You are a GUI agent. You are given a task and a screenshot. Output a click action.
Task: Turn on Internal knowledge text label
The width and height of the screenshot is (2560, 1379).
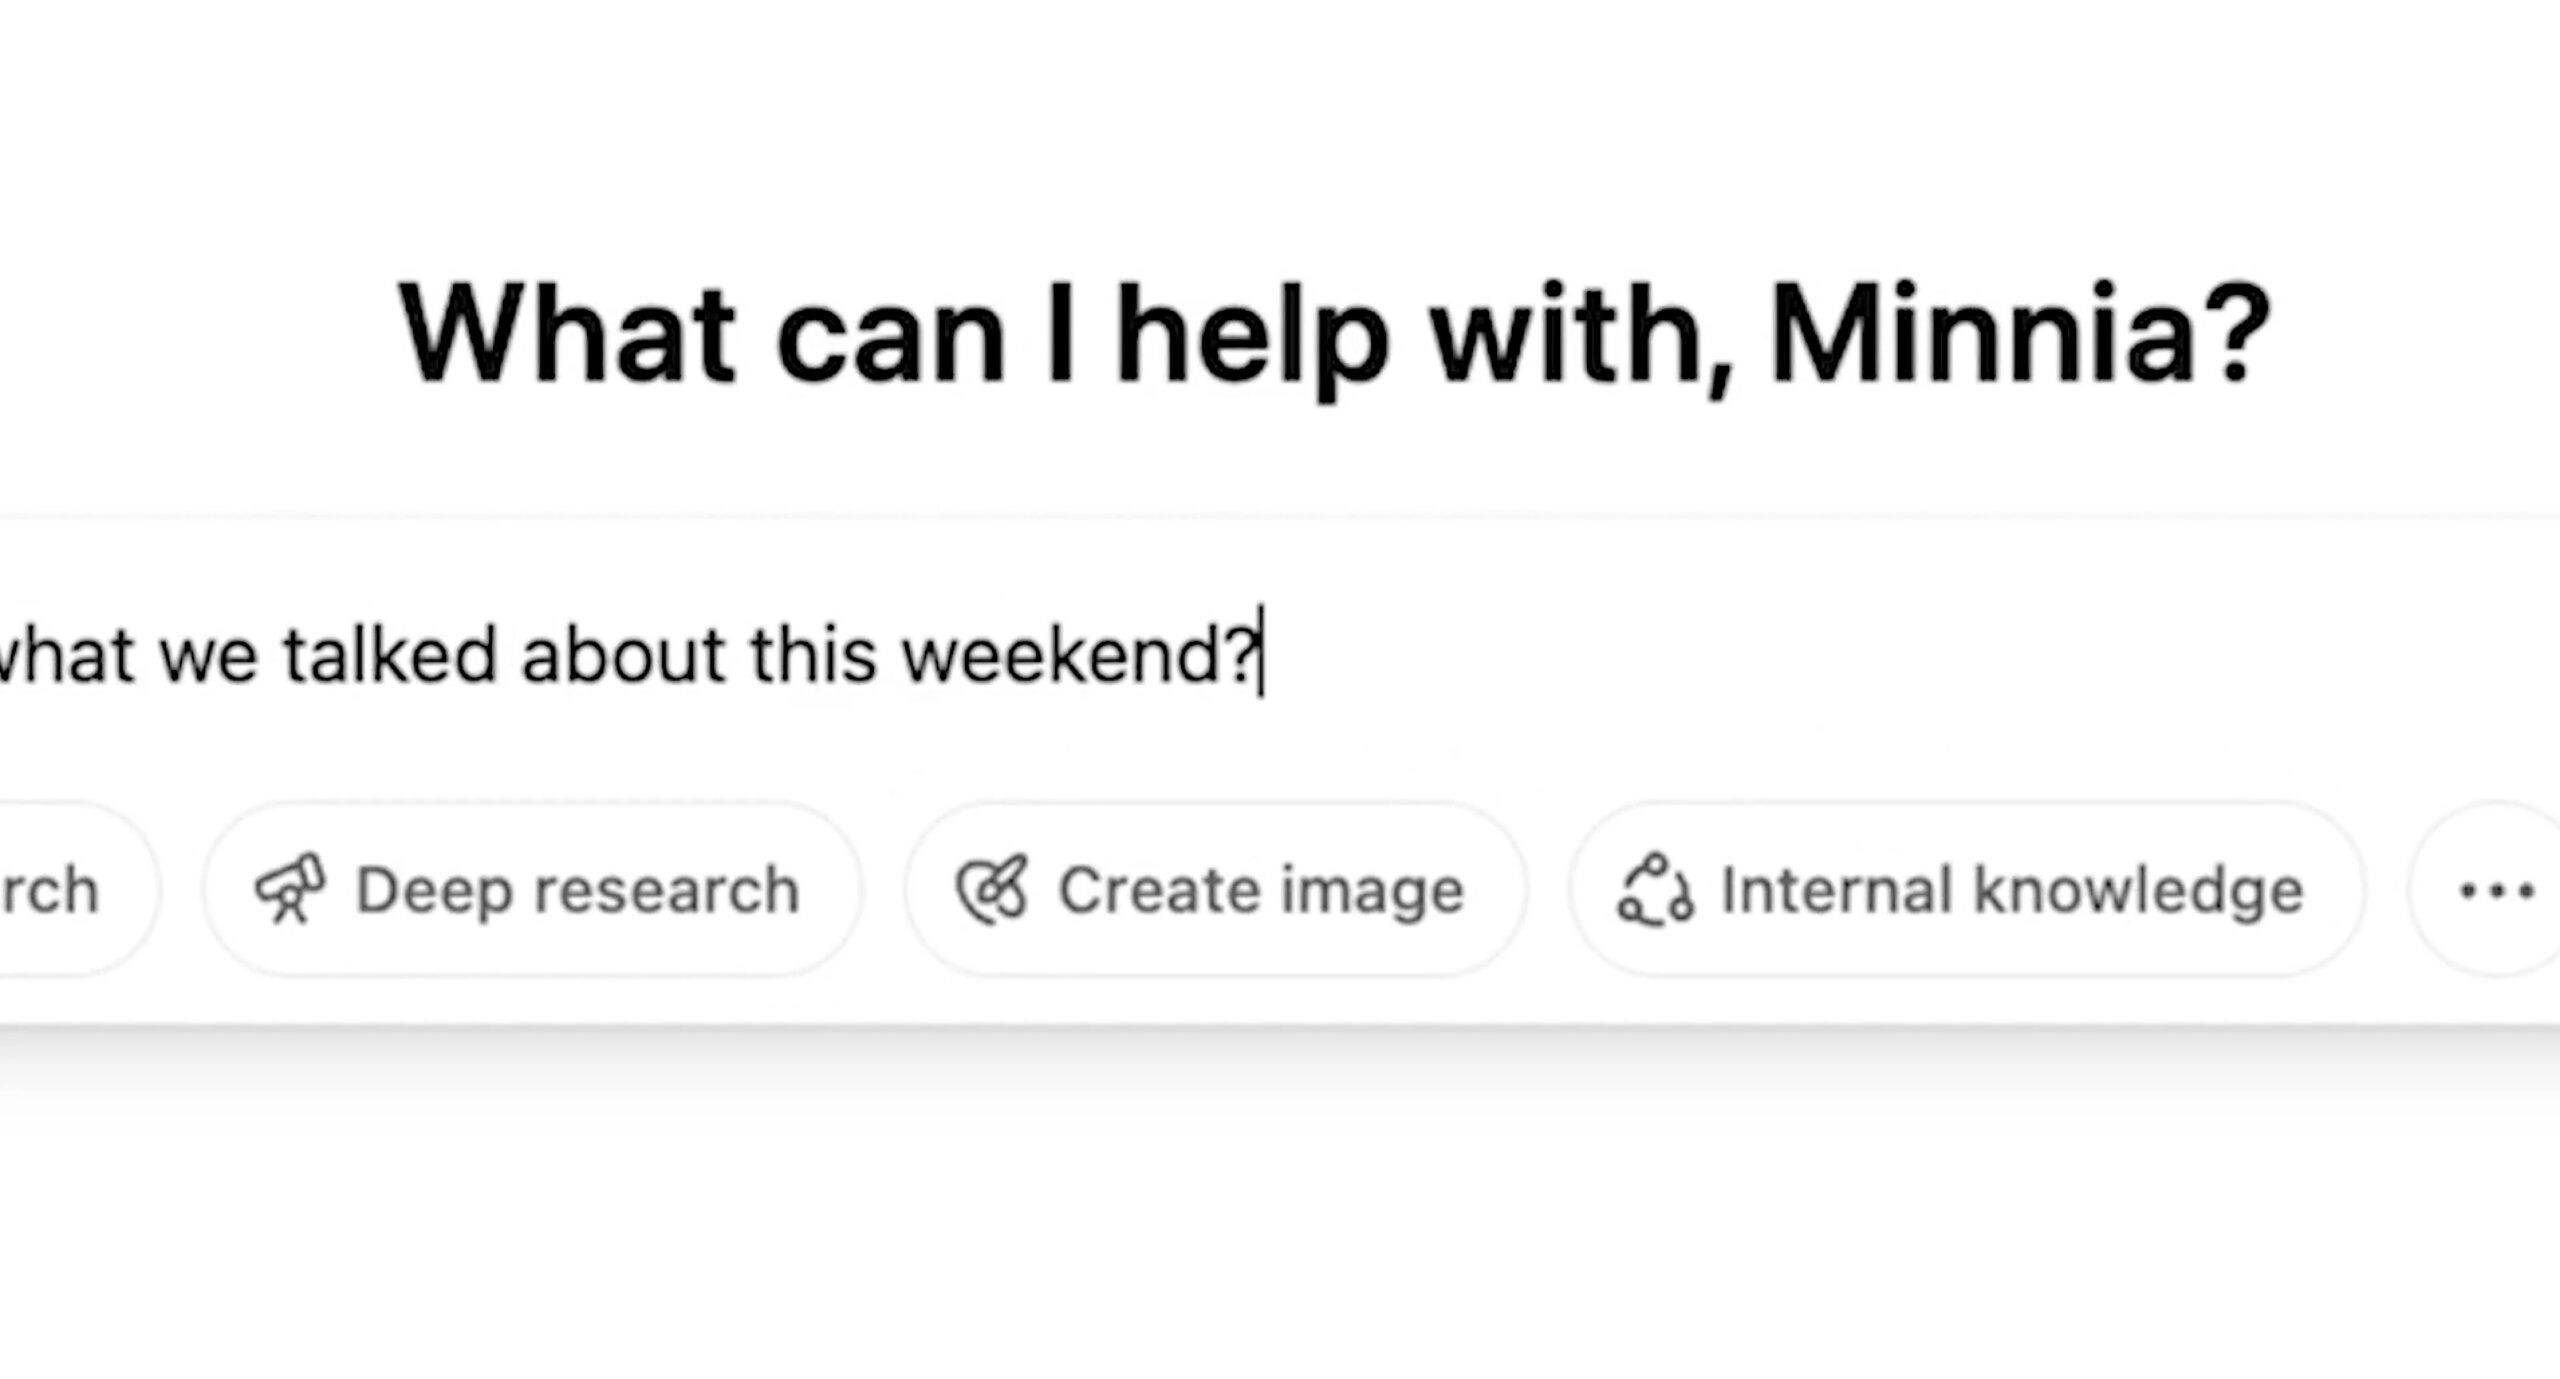(2012, 889)
